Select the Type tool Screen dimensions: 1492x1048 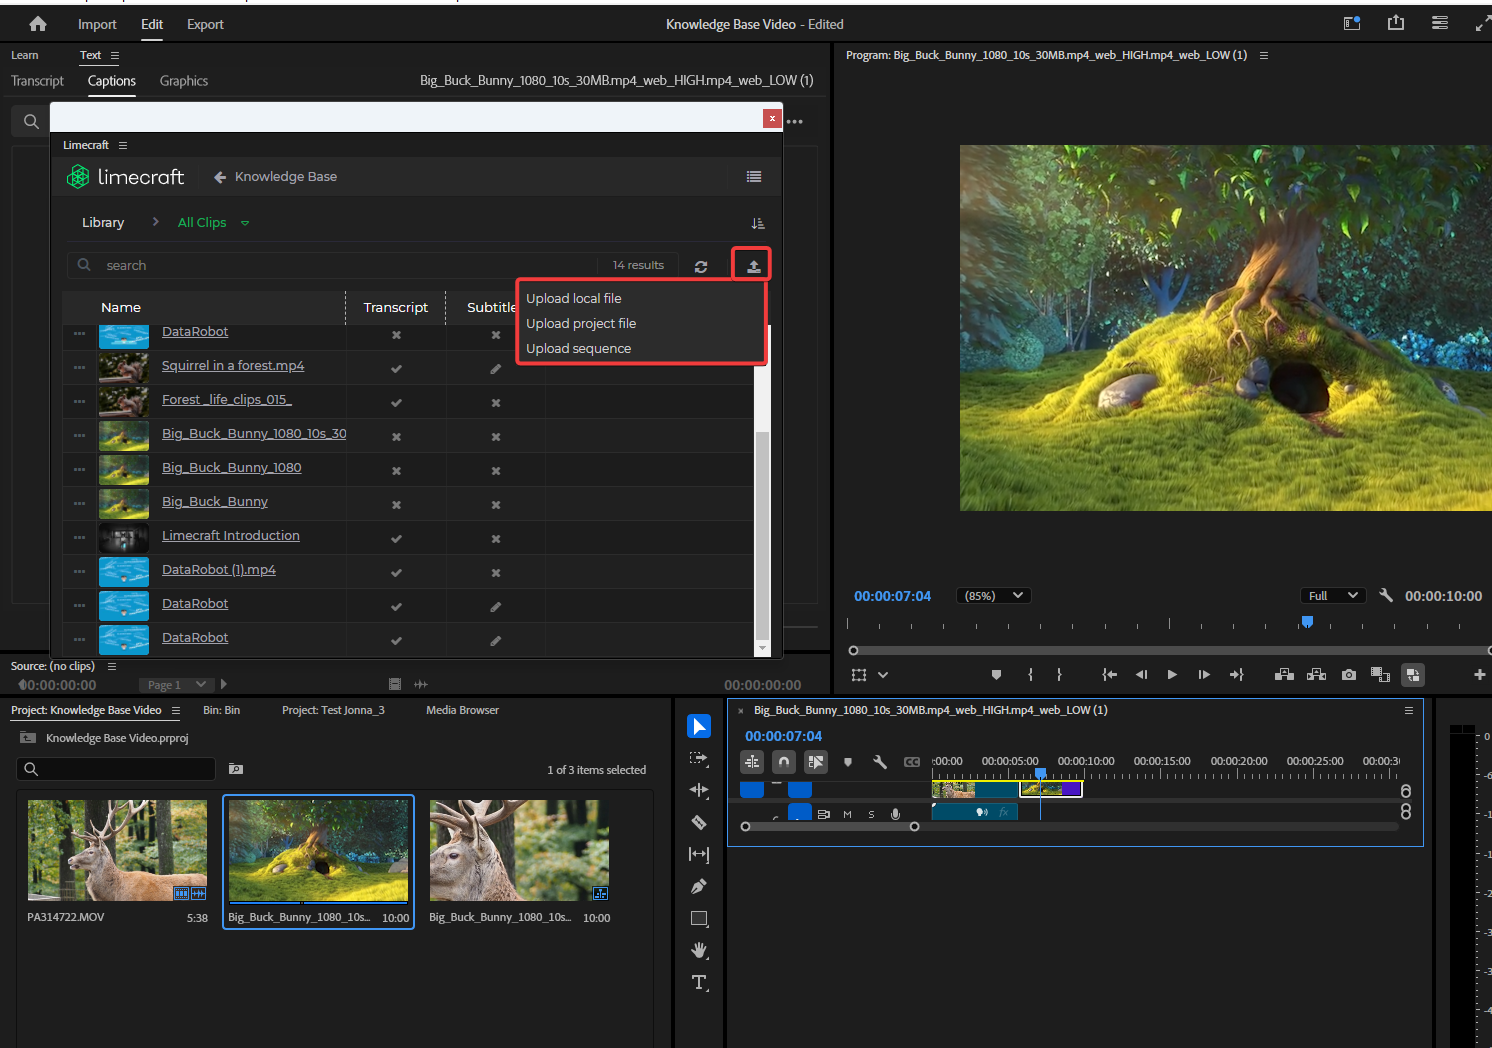pyautogui.click(x=699, y=982)
